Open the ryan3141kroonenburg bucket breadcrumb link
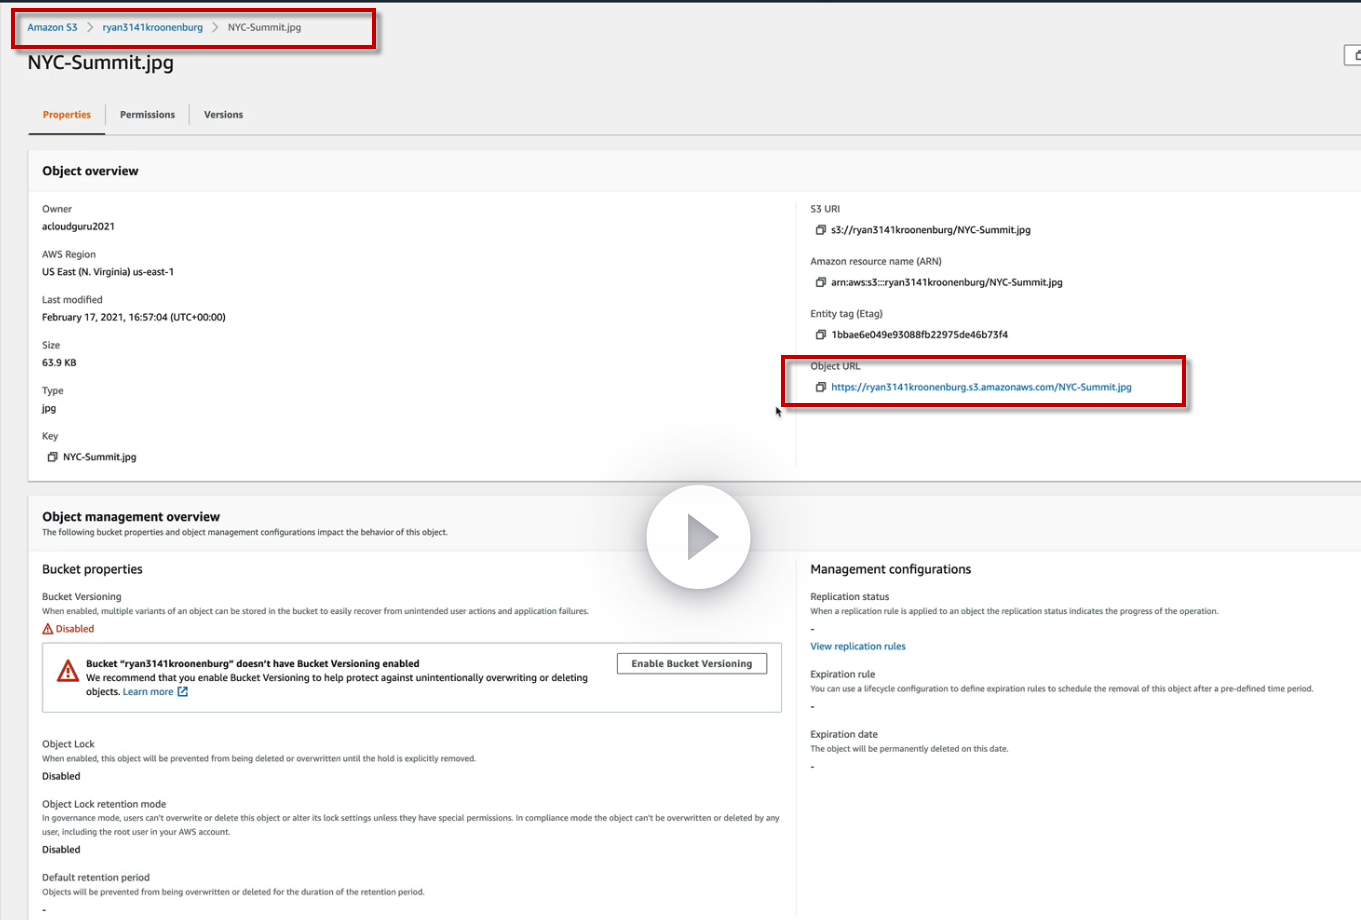 152,27
